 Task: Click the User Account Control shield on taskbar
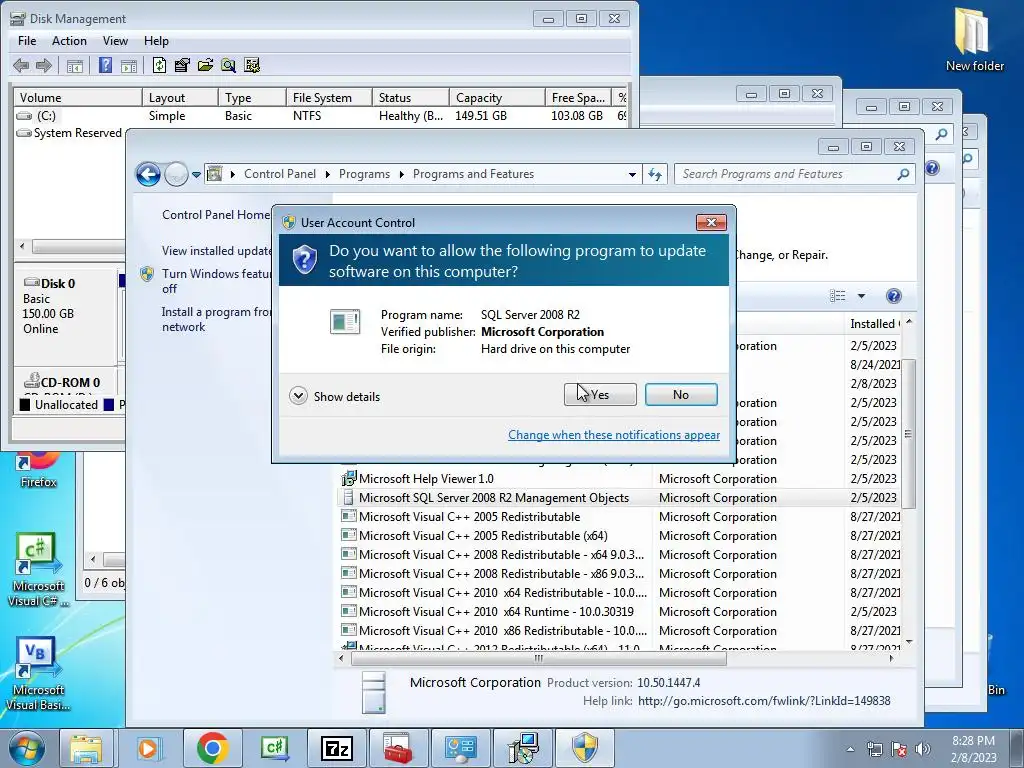point(584,748)
